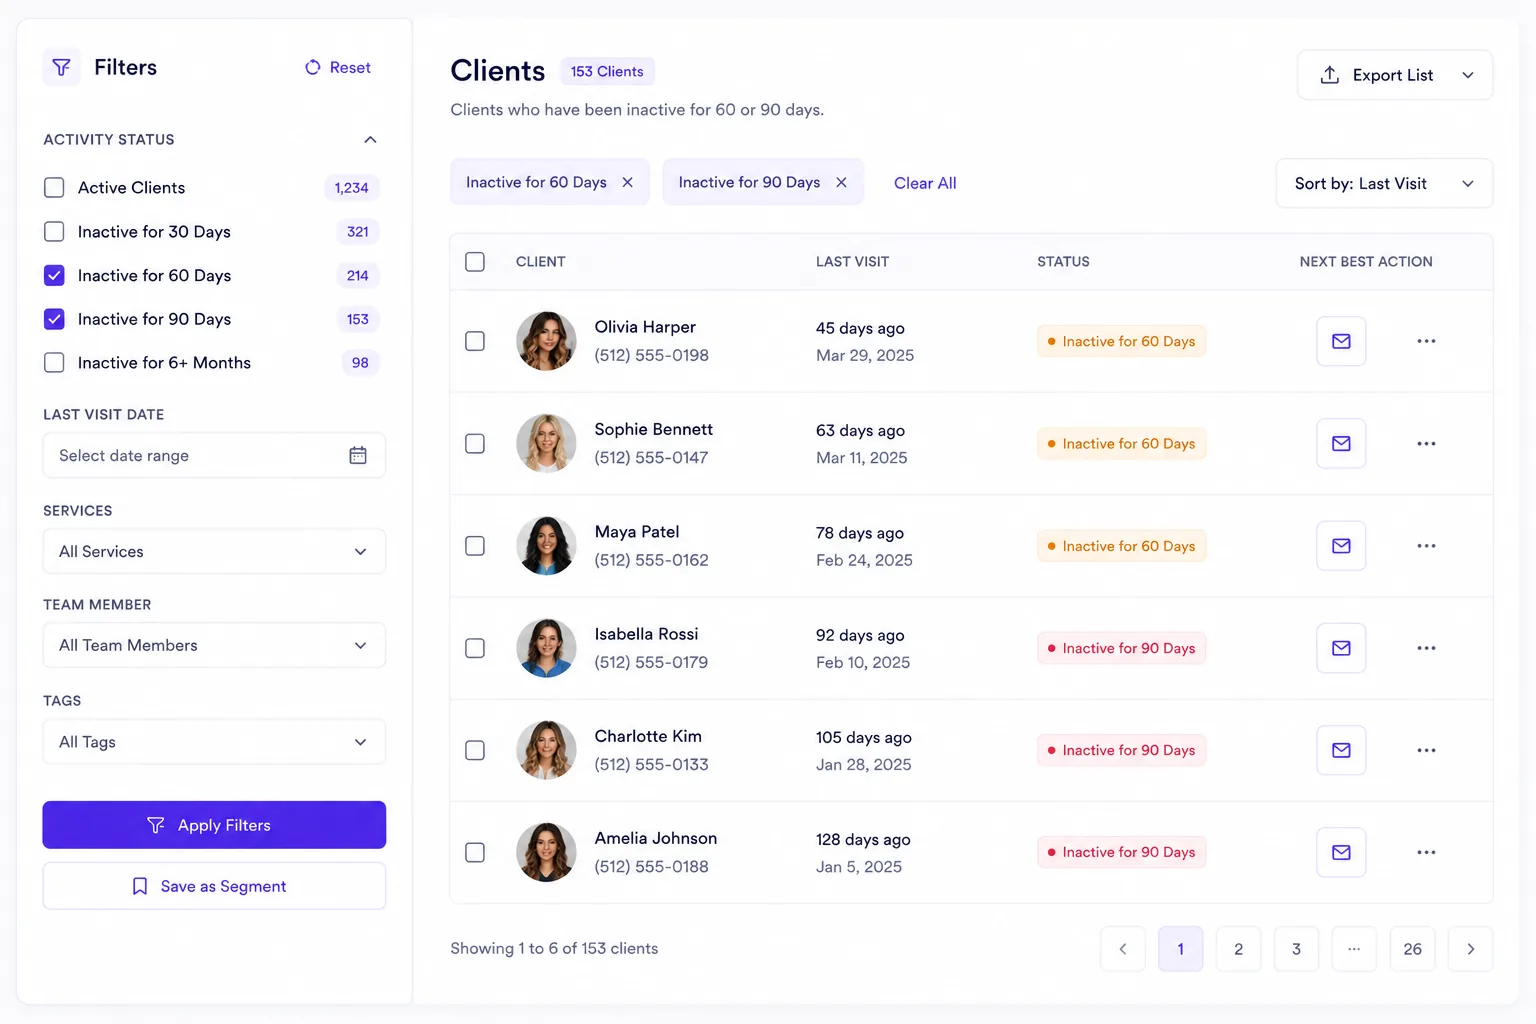Click Charlotte Kim's client name
Image resolution: width=1536 pixels, height=1024 pixels.
pyautogui.click(x=648, y=736)
